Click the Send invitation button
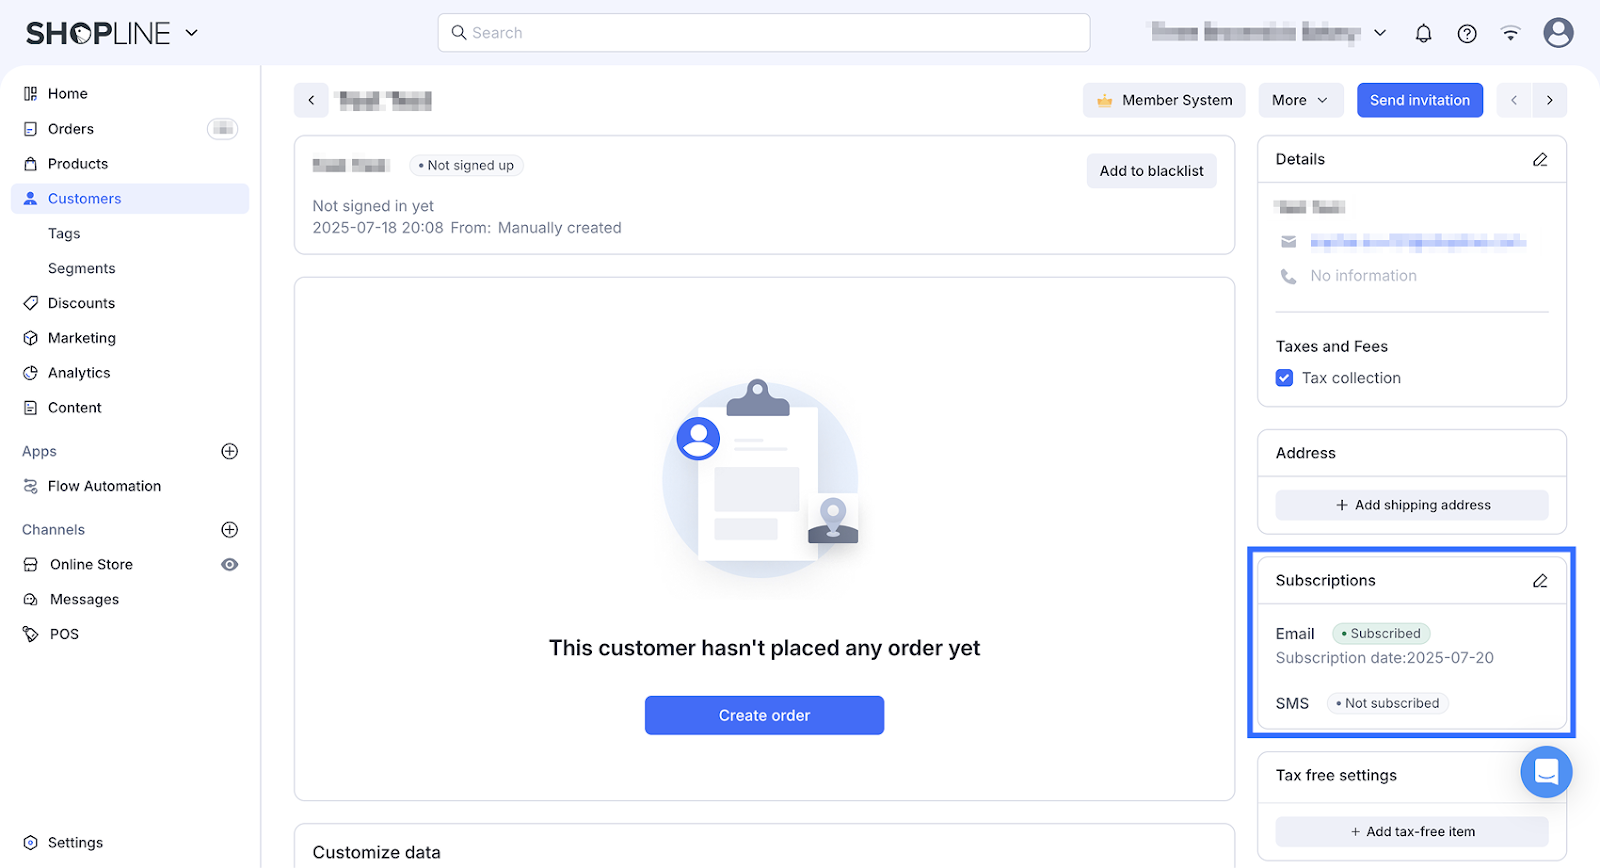Image resolution: width=1600 pixels, height=868 pixels. point(1419,100)
